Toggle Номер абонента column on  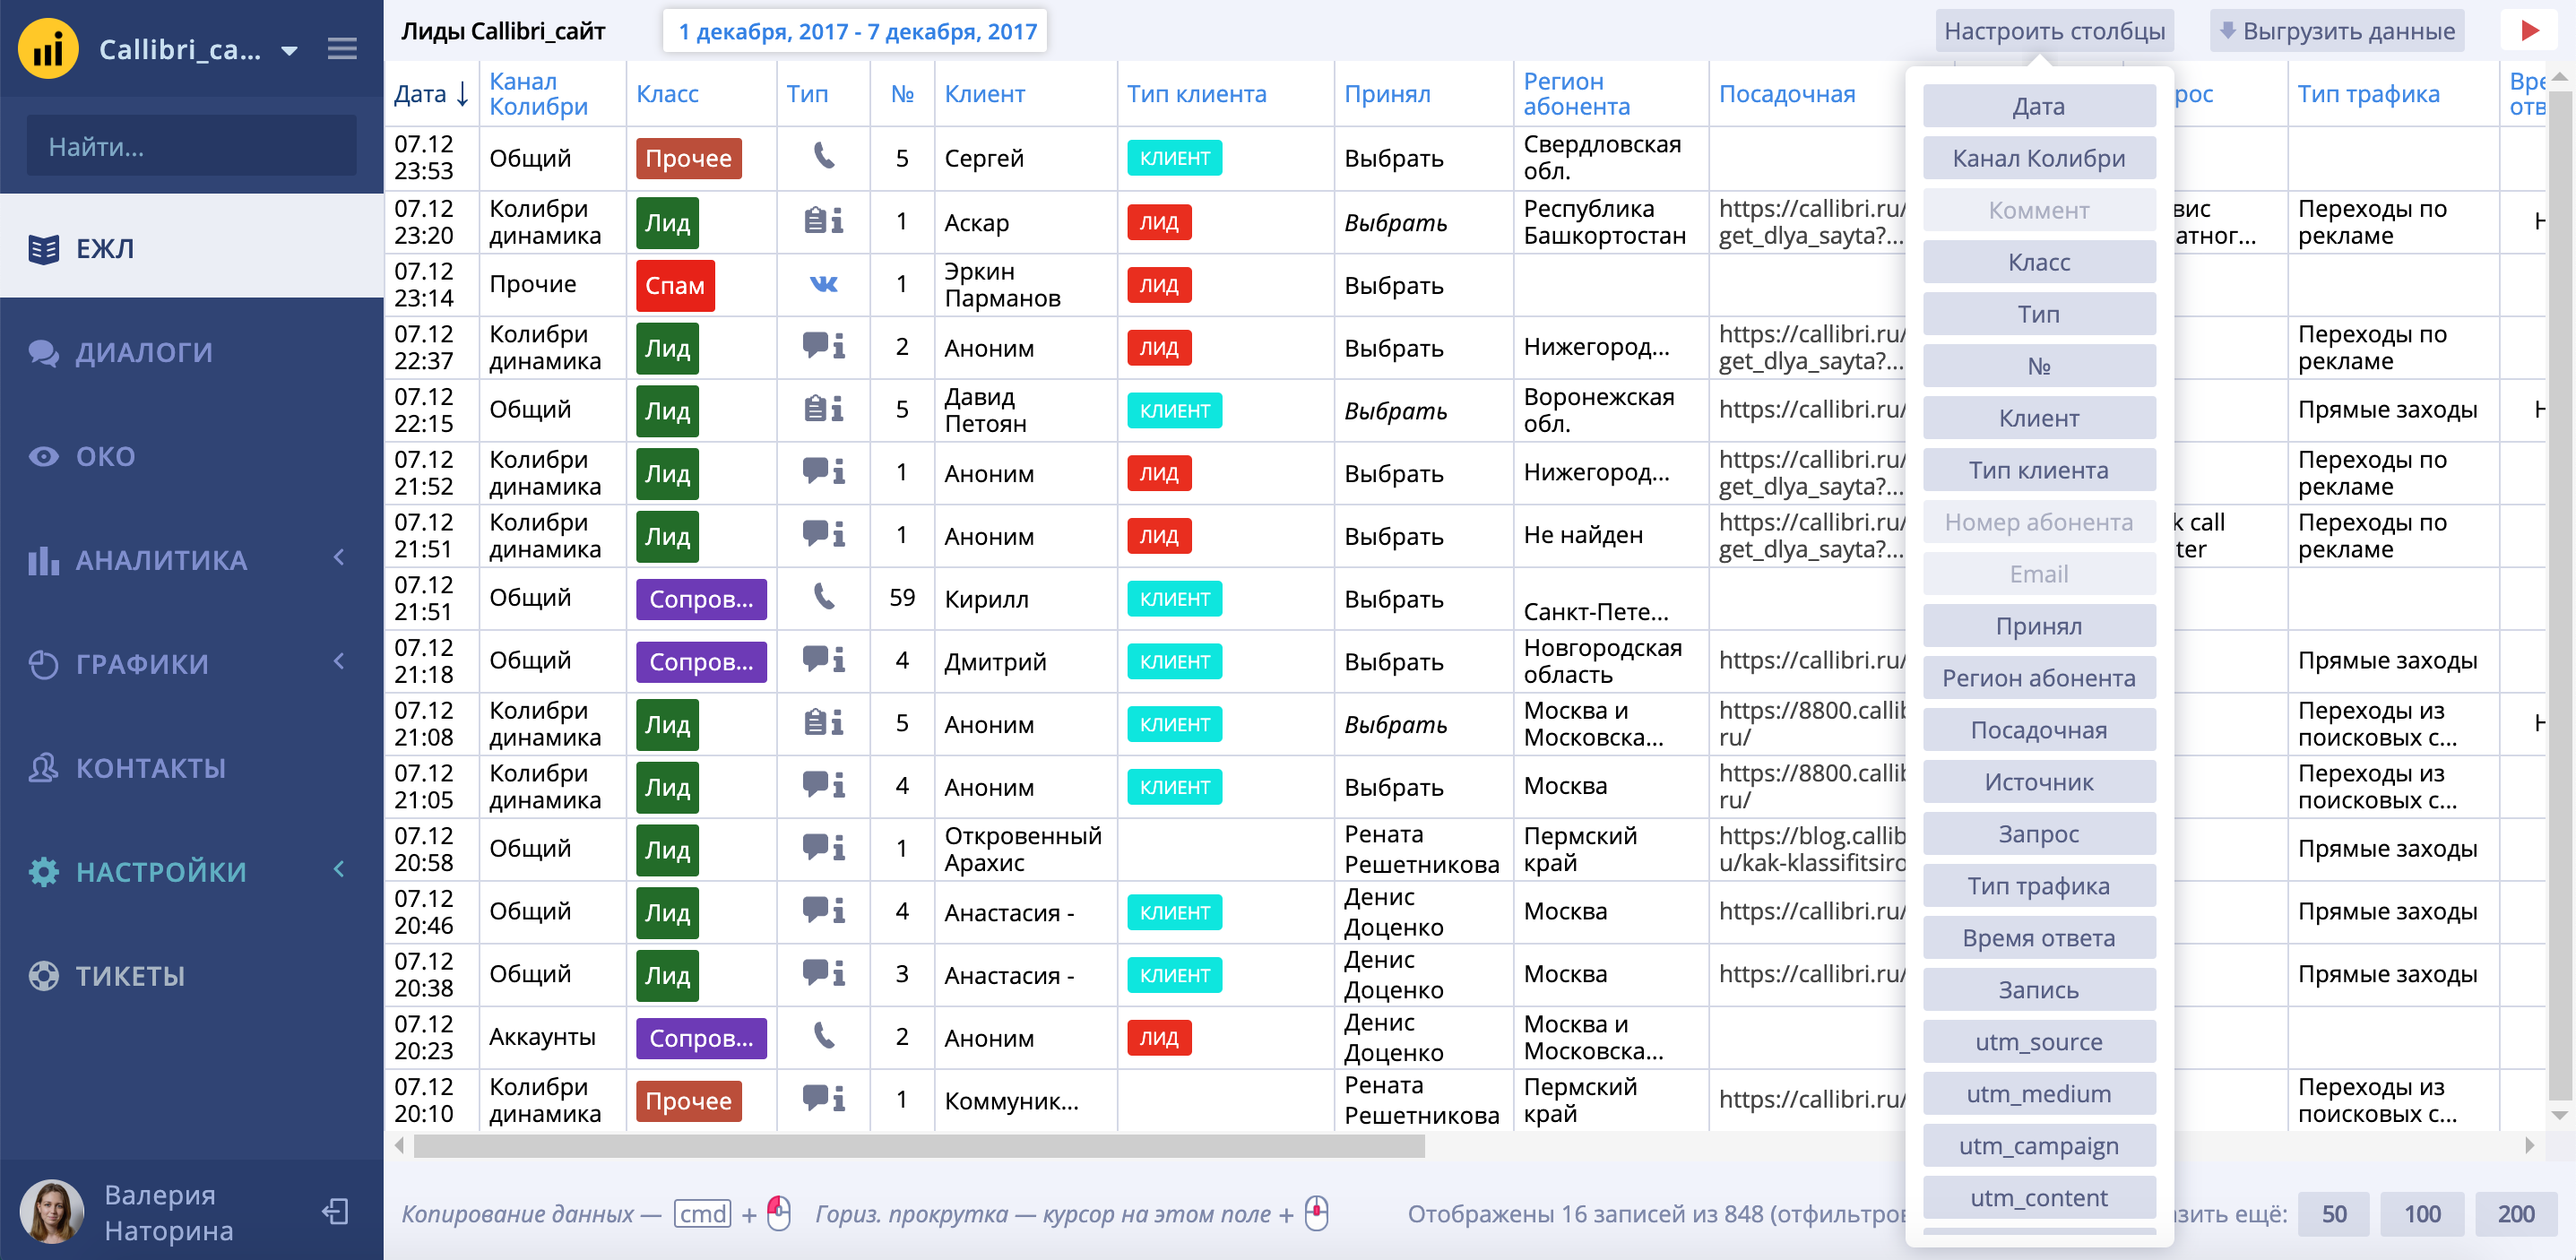2038,522
